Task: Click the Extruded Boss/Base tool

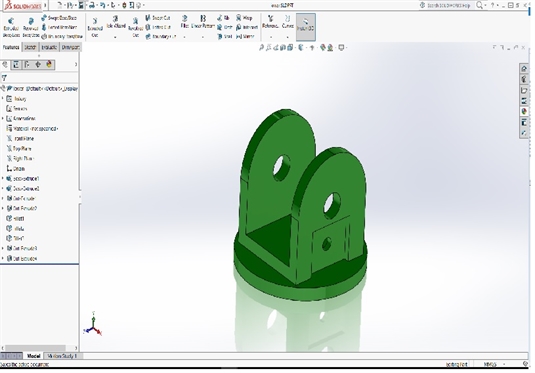Action: (11, 27)
